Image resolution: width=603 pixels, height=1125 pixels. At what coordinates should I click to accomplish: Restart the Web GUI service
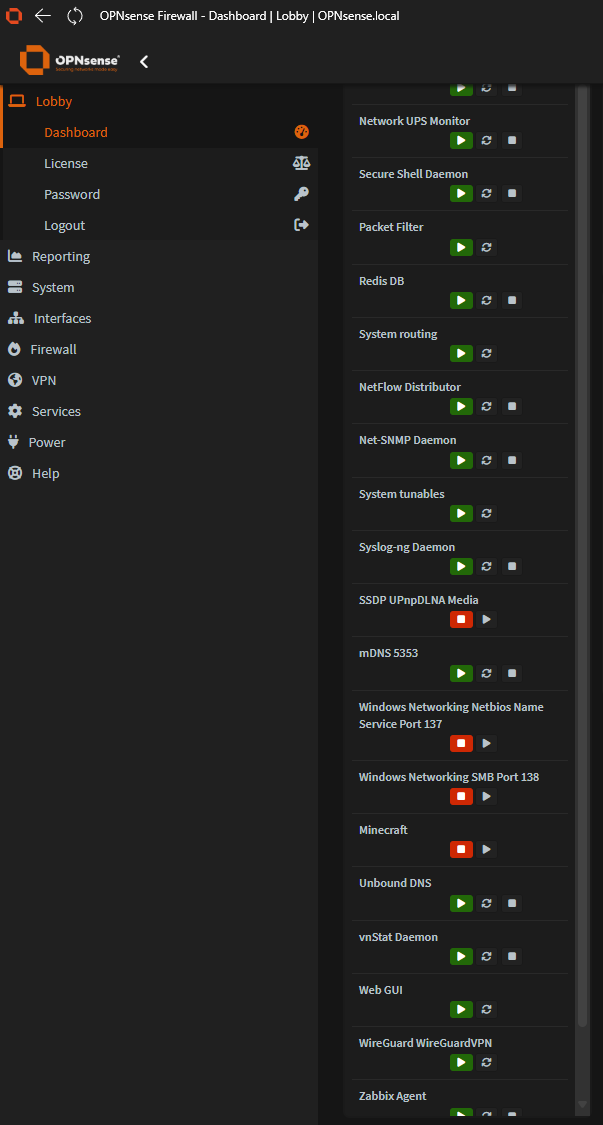(x=486, y=1009)
